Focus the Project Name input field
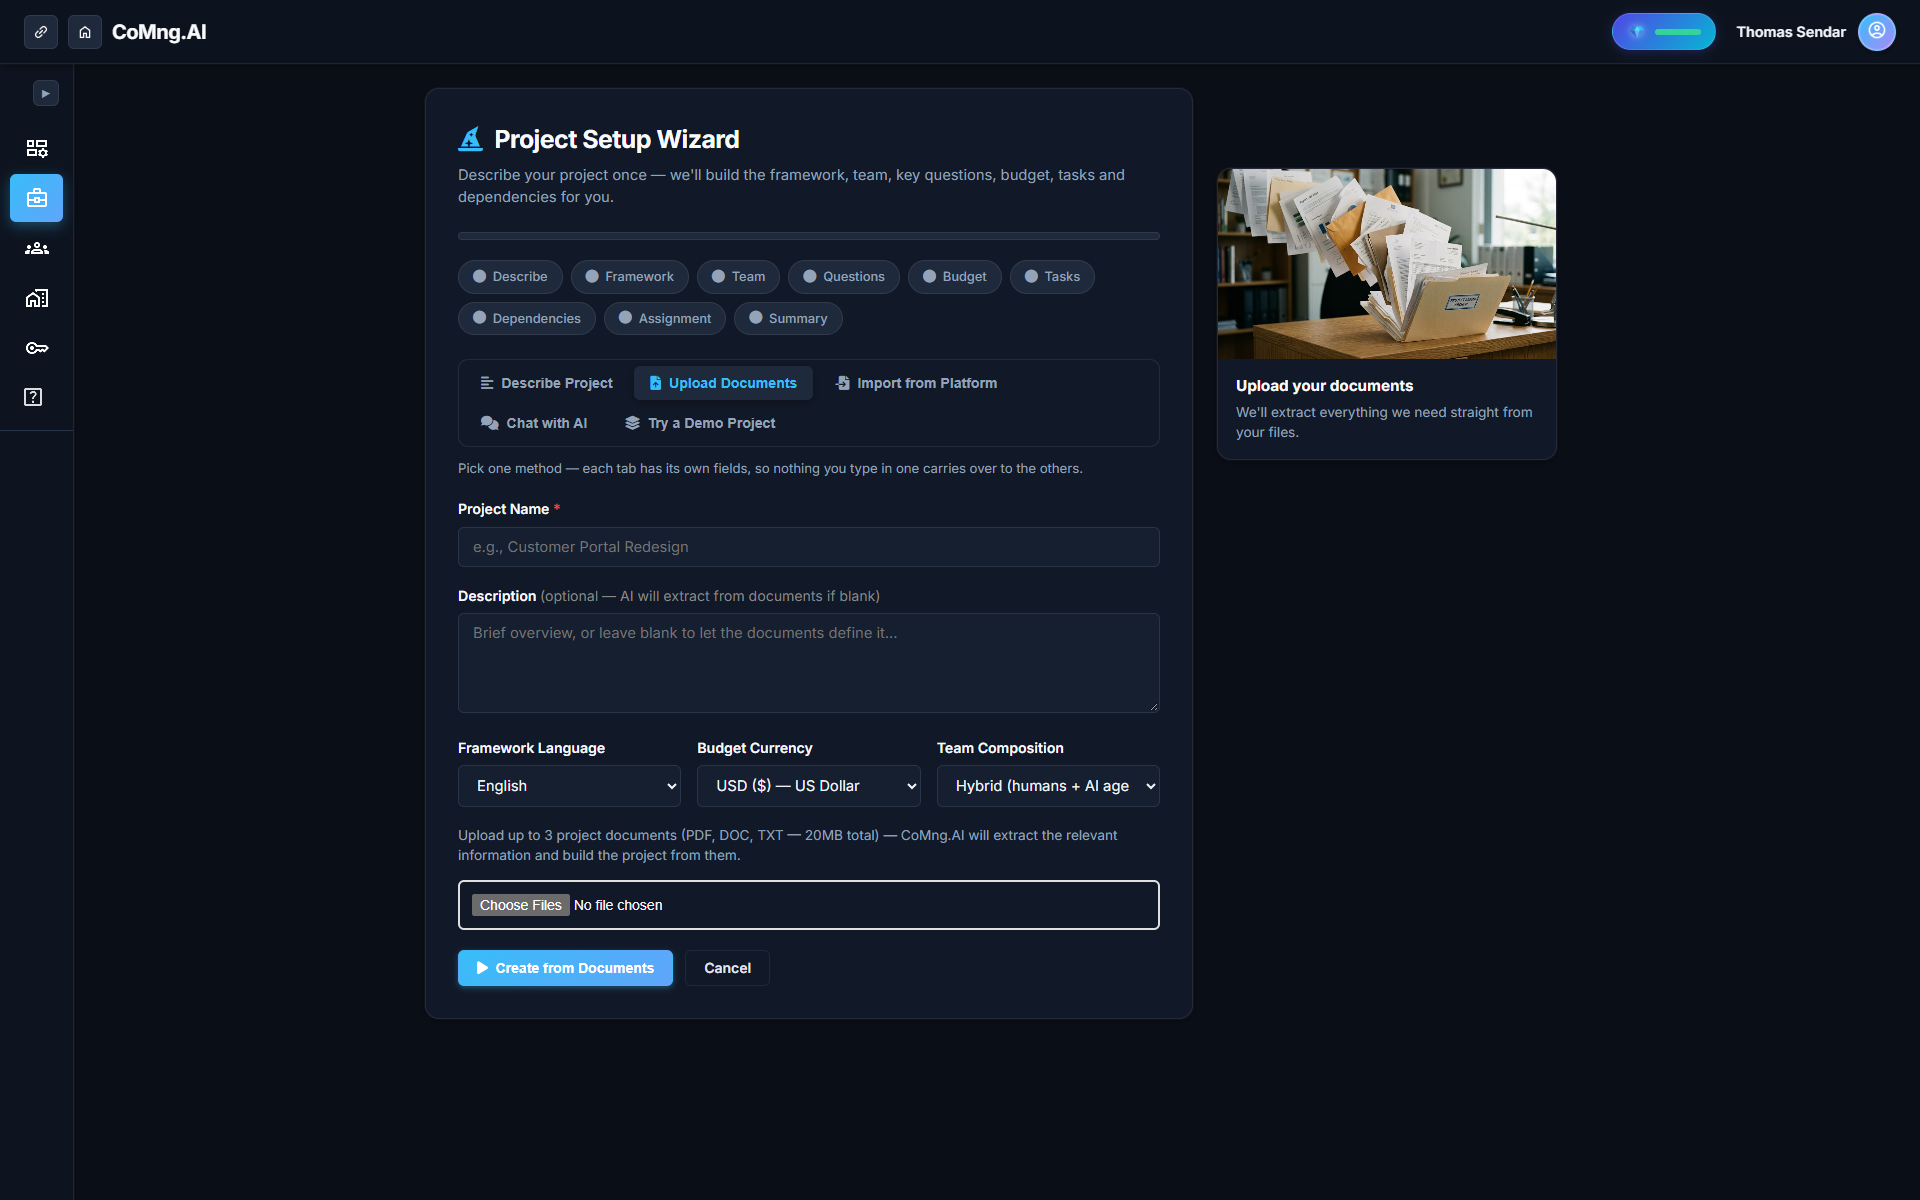This screenshot has width=1920, height=1200. click(x=809, y=547)
